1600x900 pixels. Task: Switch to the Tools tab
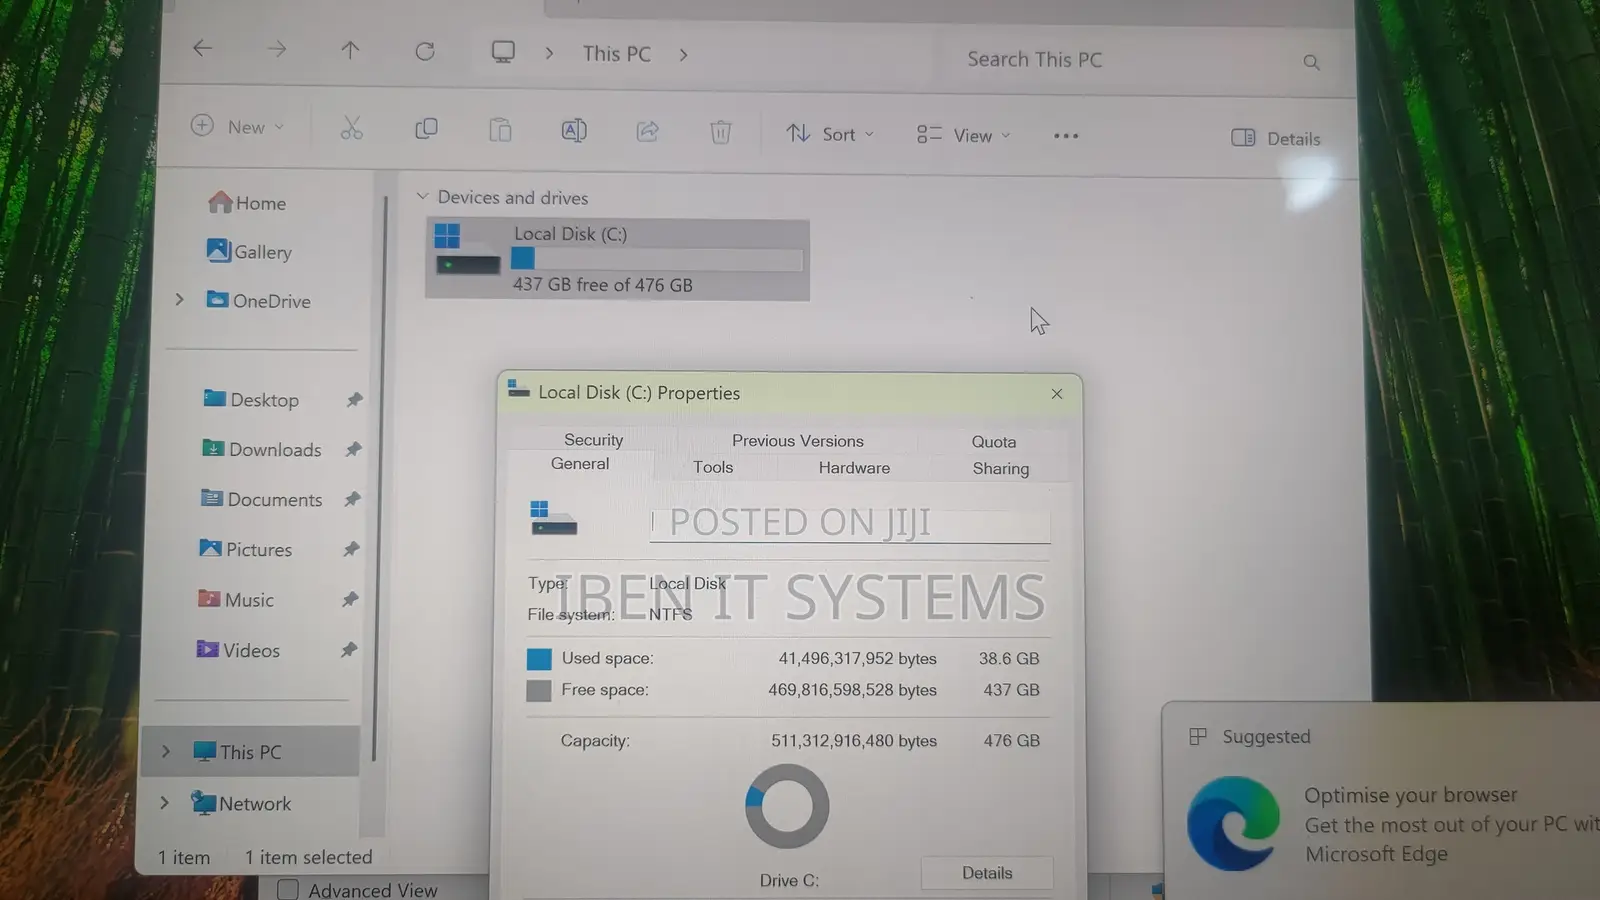(x=713, y=467)
